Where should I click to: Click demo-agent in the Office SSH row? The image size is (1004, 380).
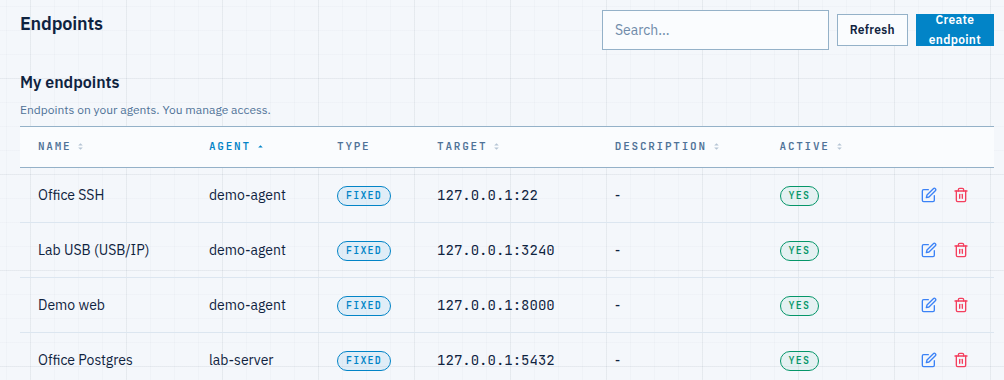click(x=247, y=195)
